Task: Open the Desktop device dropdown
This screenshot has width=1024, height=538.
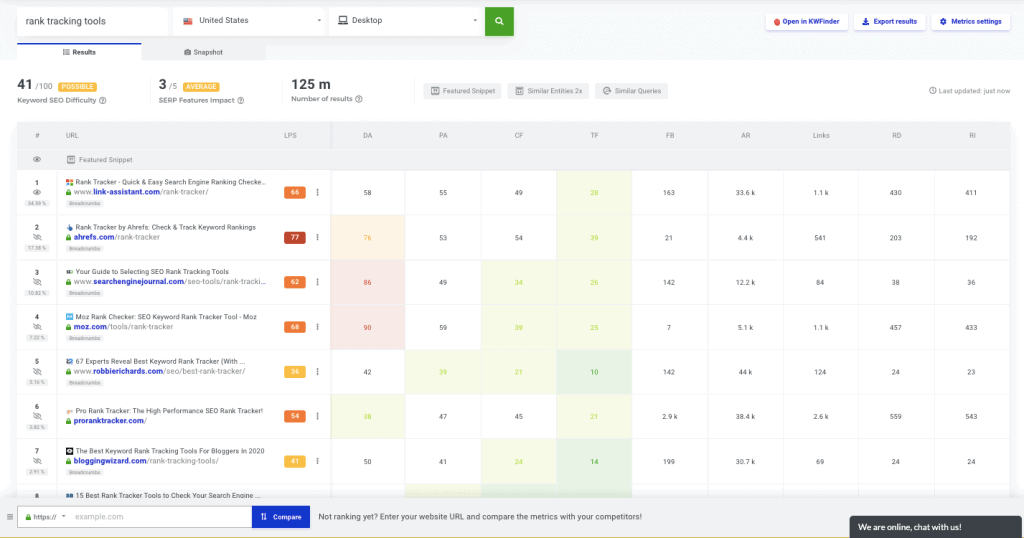Action: pyautogui.click(x=406, y=21)
